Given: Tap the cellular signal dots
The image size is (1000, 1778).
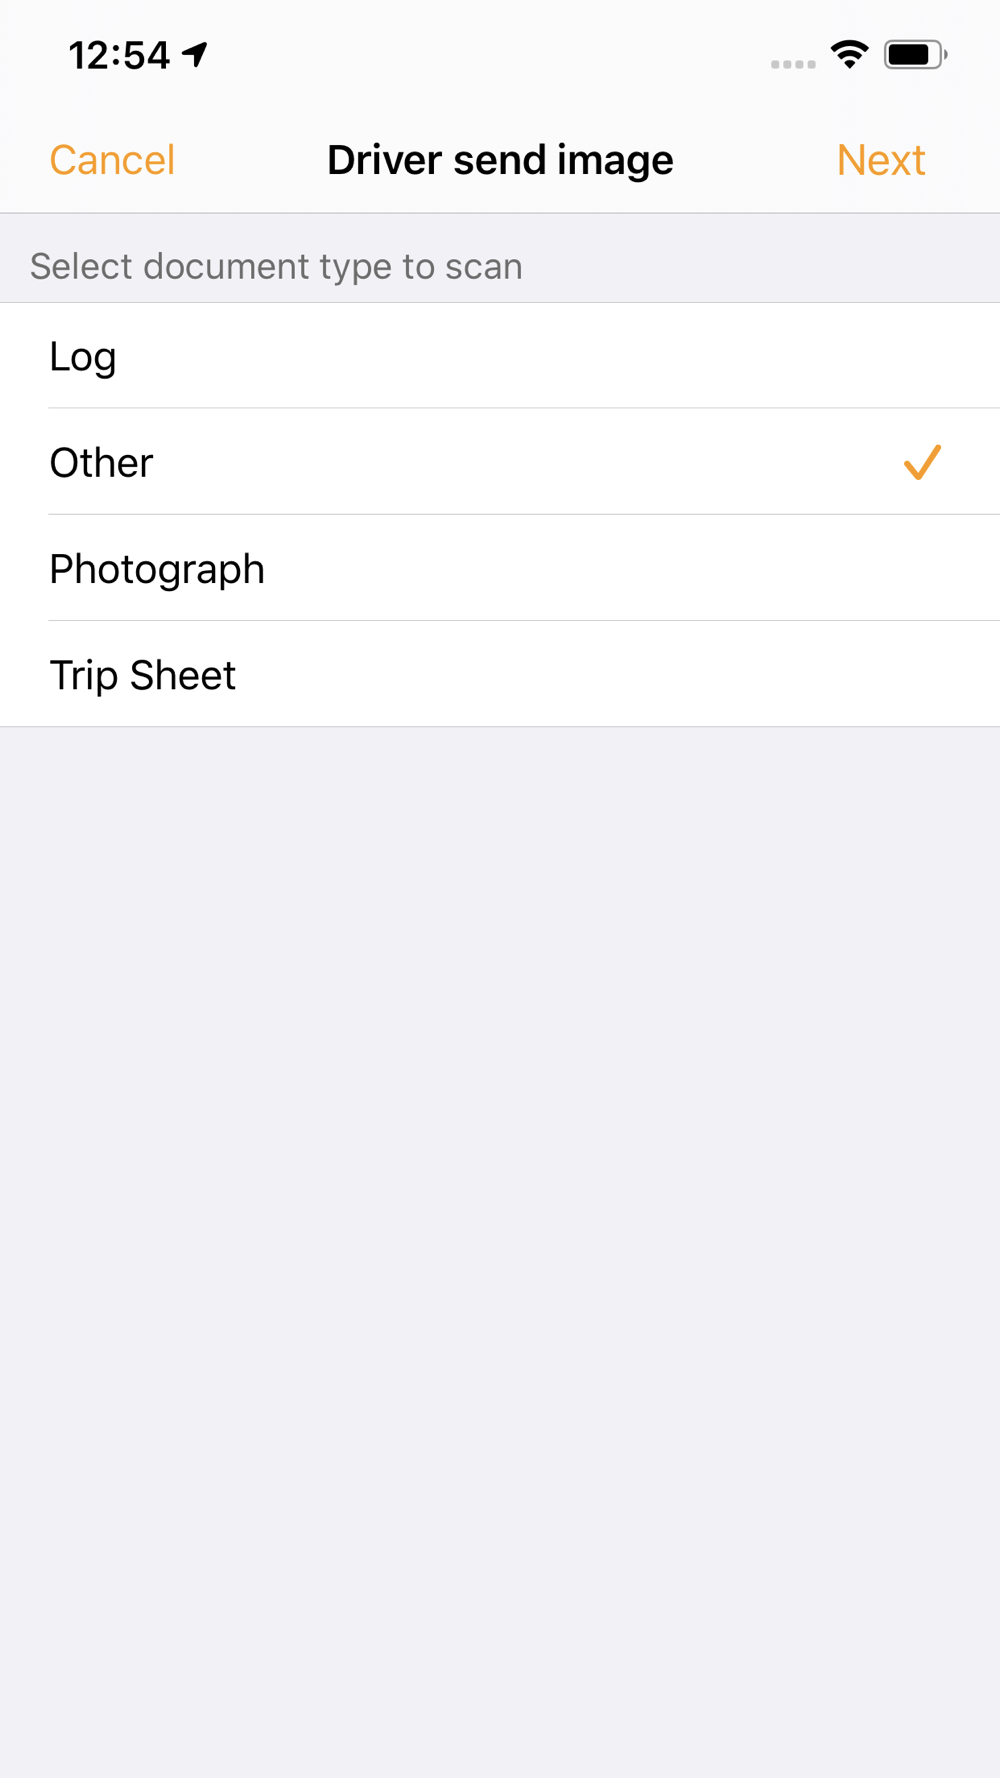Looking at the screenshot, I should [x=793, y=64].
